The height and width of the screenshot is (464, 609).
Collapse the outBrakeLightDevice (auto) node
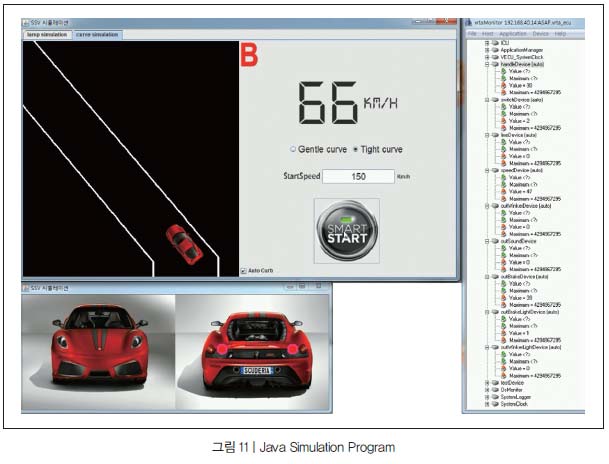pos(487,312)
